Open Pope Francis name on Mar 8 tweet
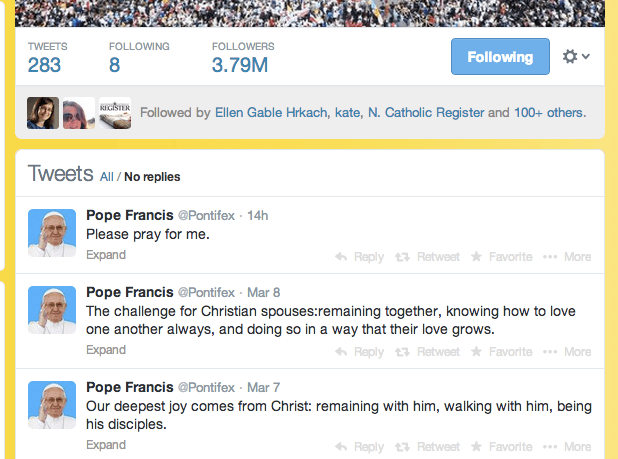 pos(130,292)
